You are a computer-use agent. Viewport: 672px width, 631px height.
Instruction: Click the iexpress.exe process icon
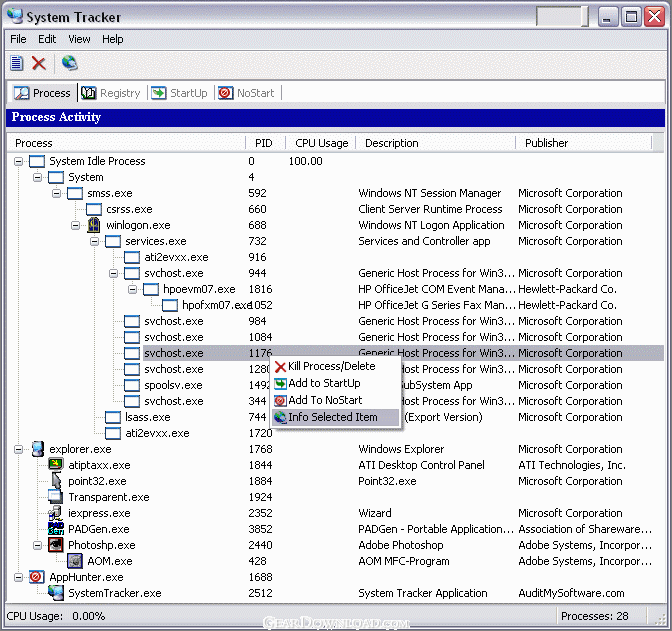[x=56, y=513]
